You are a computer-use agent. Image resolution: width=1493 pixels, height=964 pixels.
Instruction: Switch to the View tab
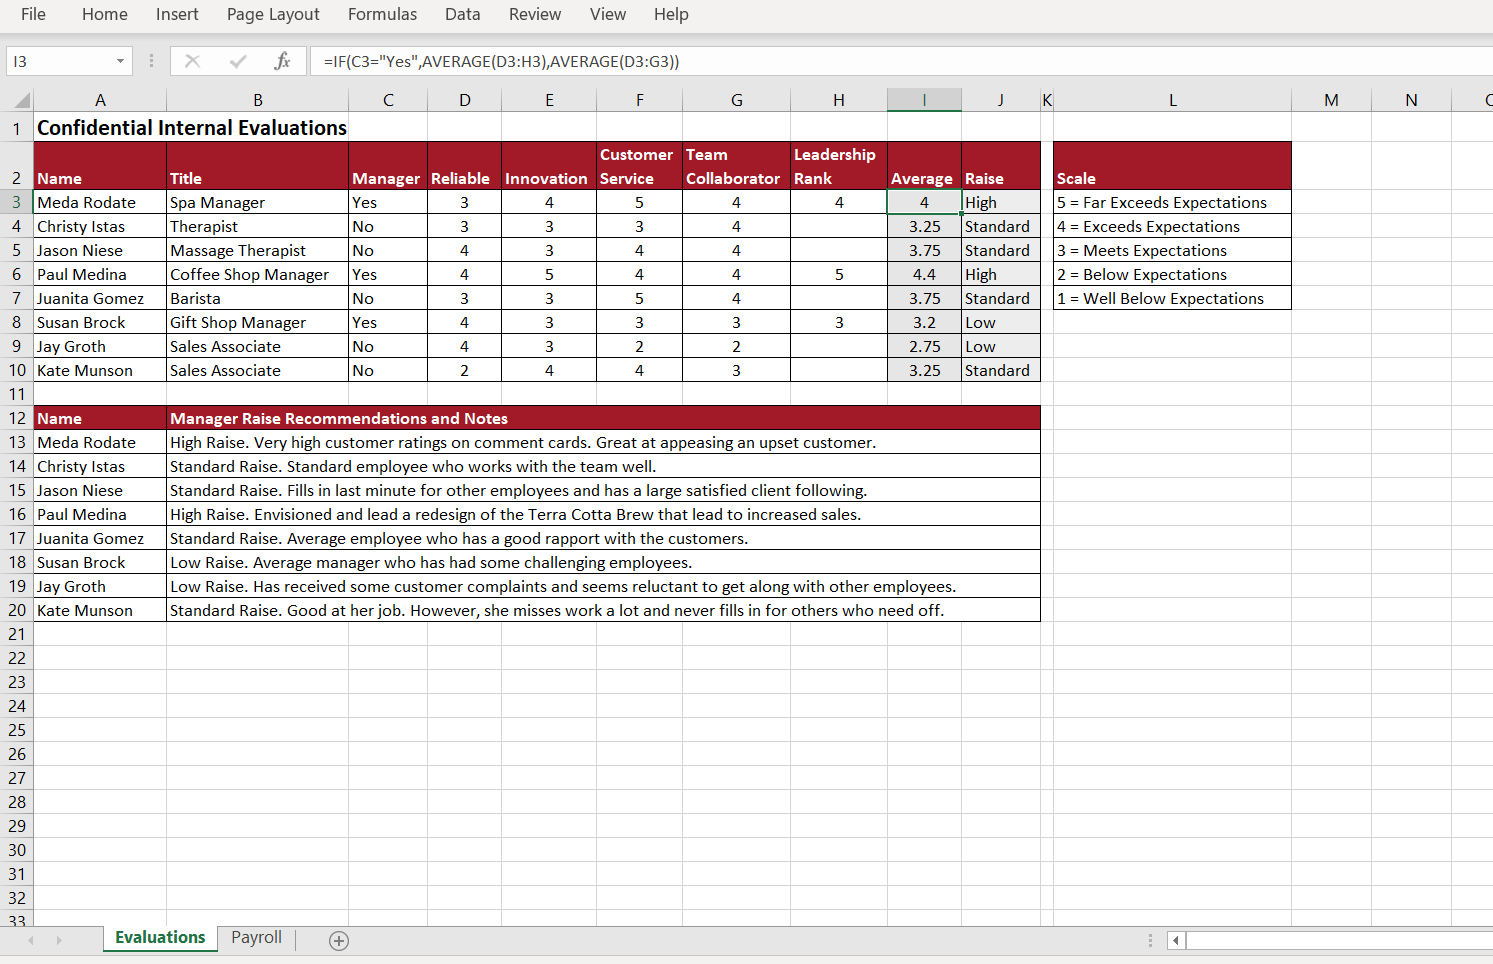[x=608, y=14]
